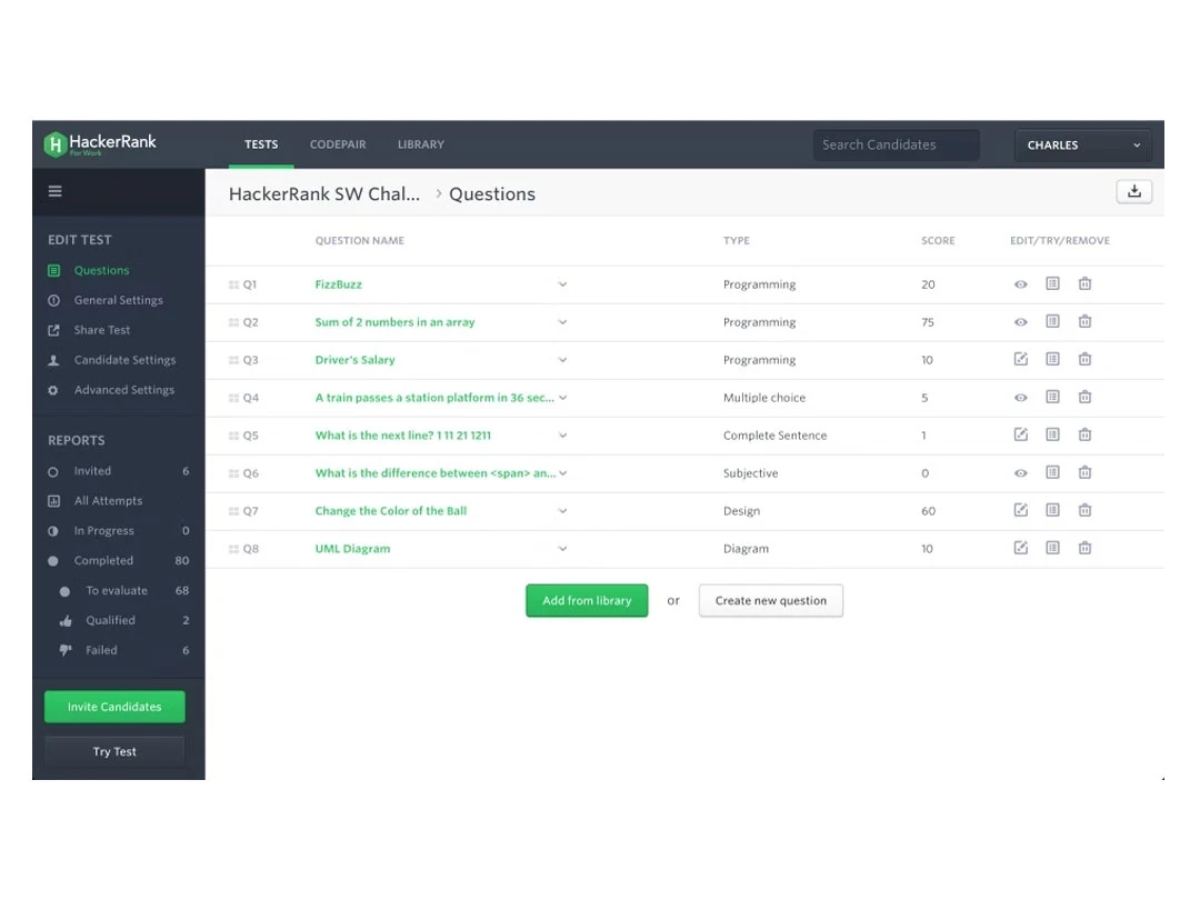View the train passes question eye icon
The width and height of the screenshot is (1200, 900).
(1020, 398)
